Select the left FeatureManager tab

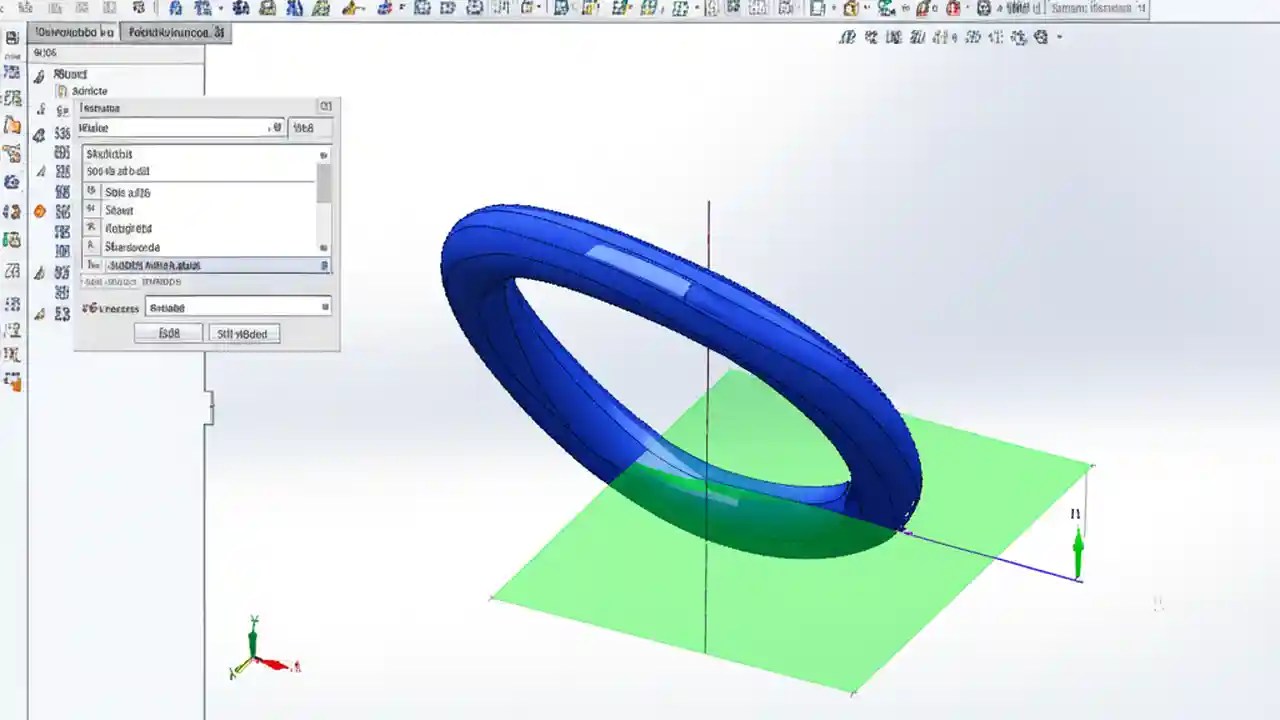(x=70, y=32)
